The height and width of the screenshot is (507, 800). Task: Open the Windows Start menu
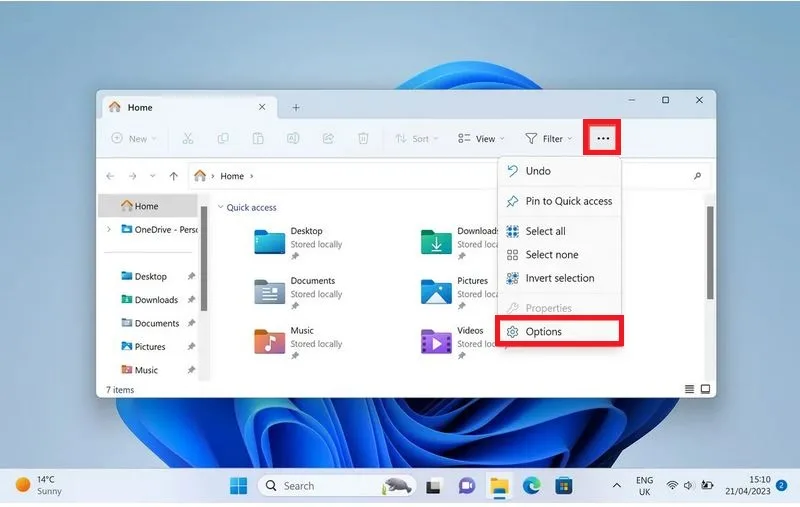238,486
